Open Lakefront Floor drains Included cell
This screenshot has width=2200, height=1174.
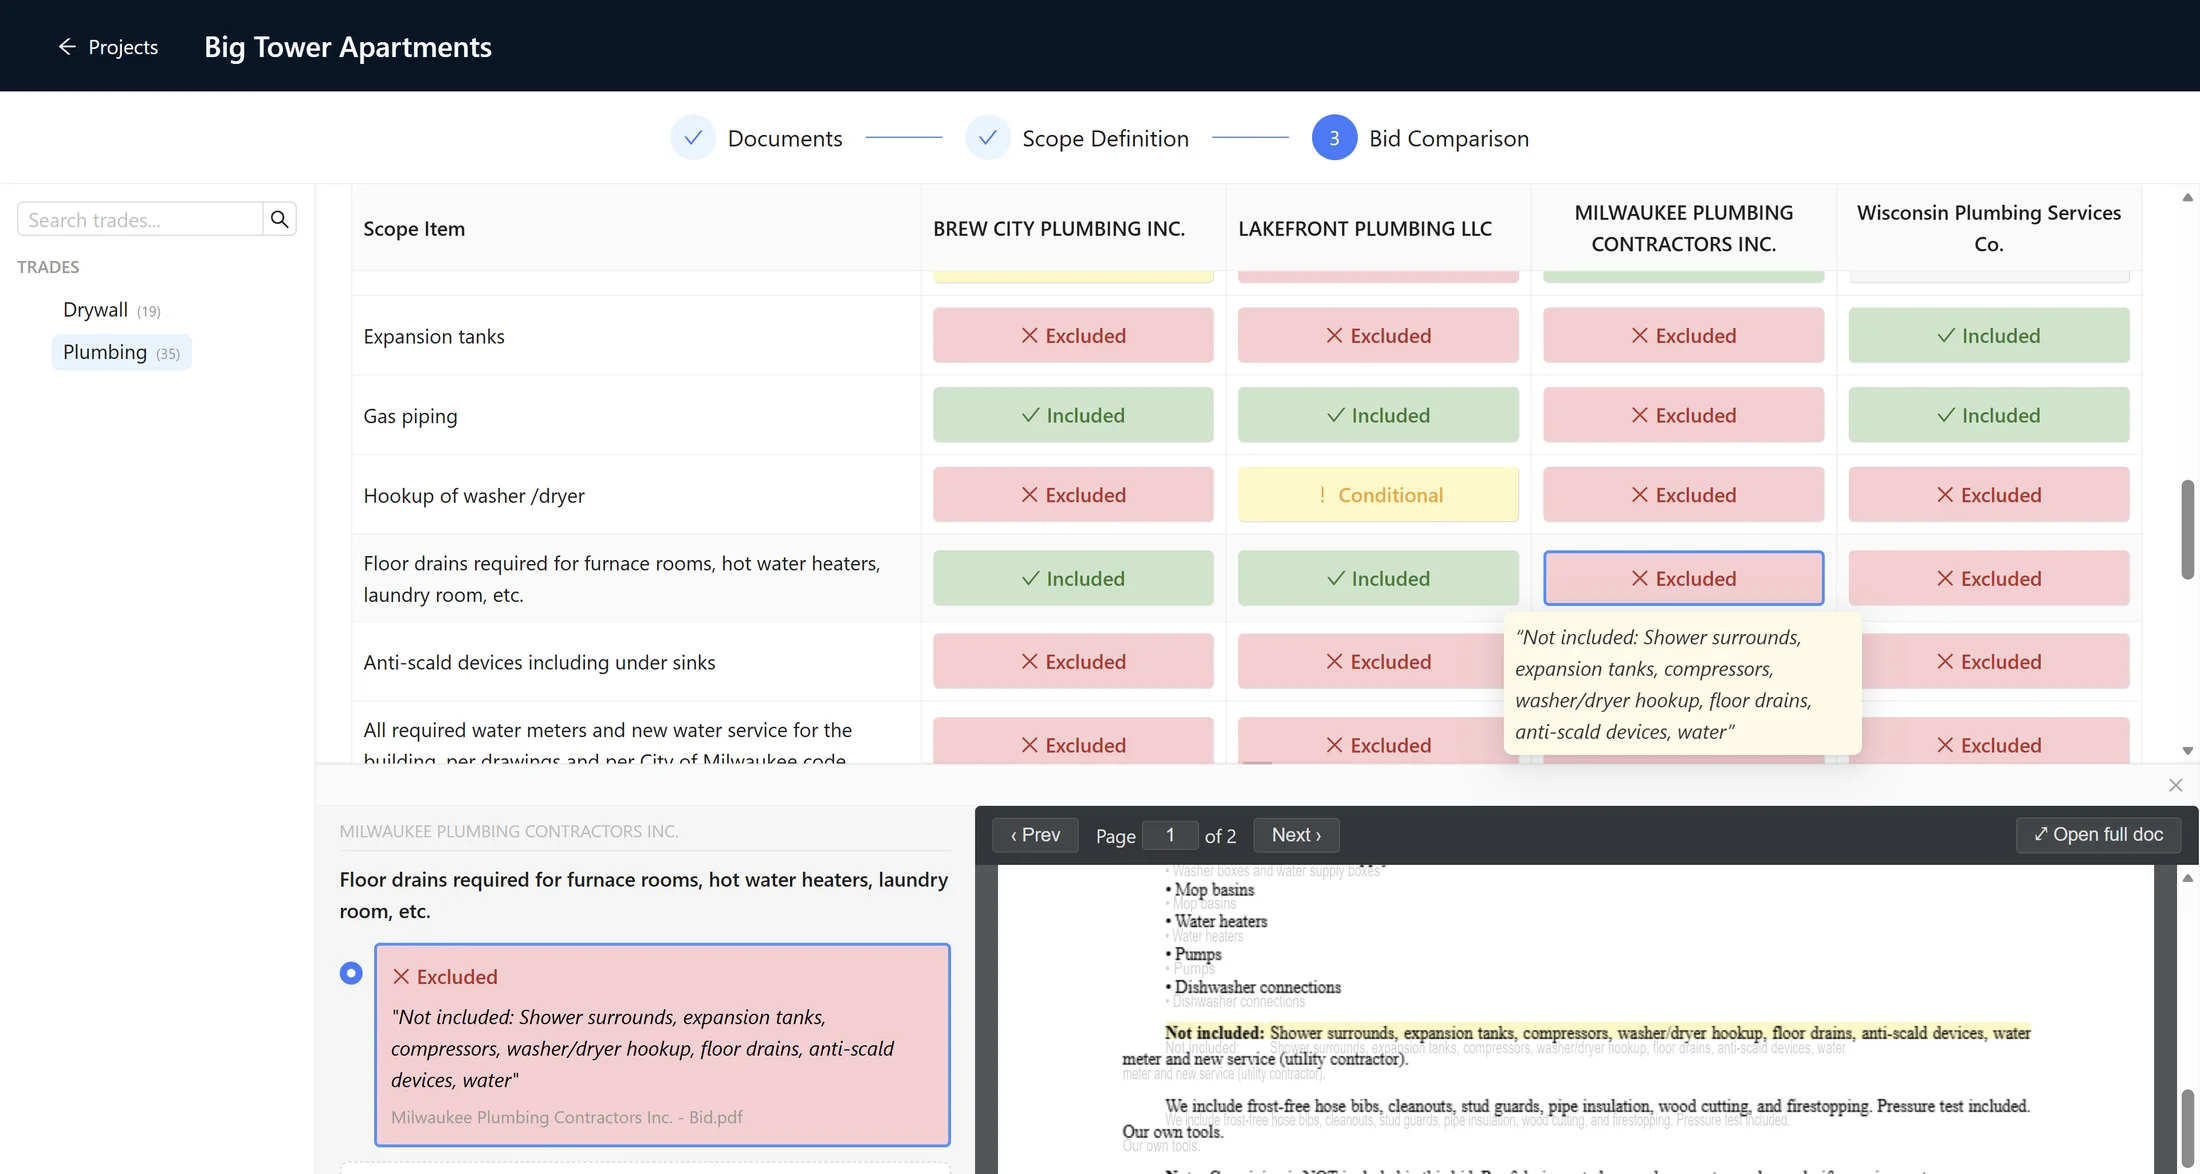coord(1378,578)
